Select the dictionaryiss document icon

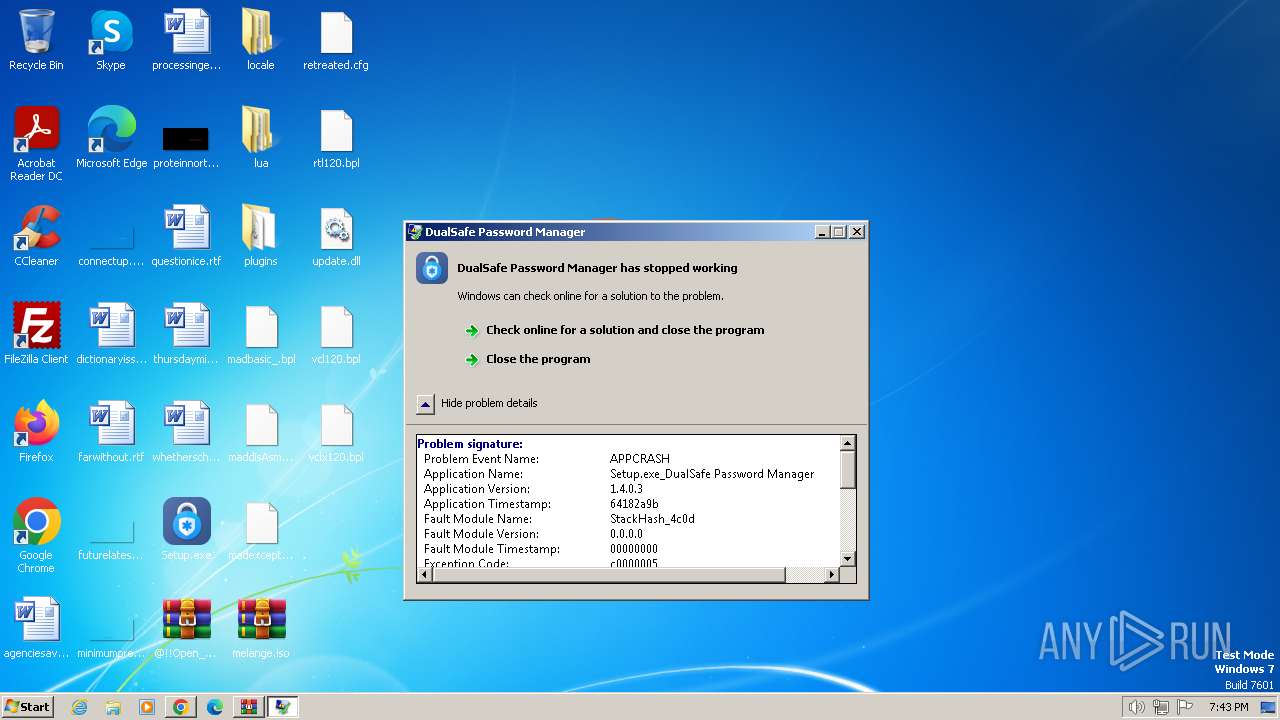111,334
